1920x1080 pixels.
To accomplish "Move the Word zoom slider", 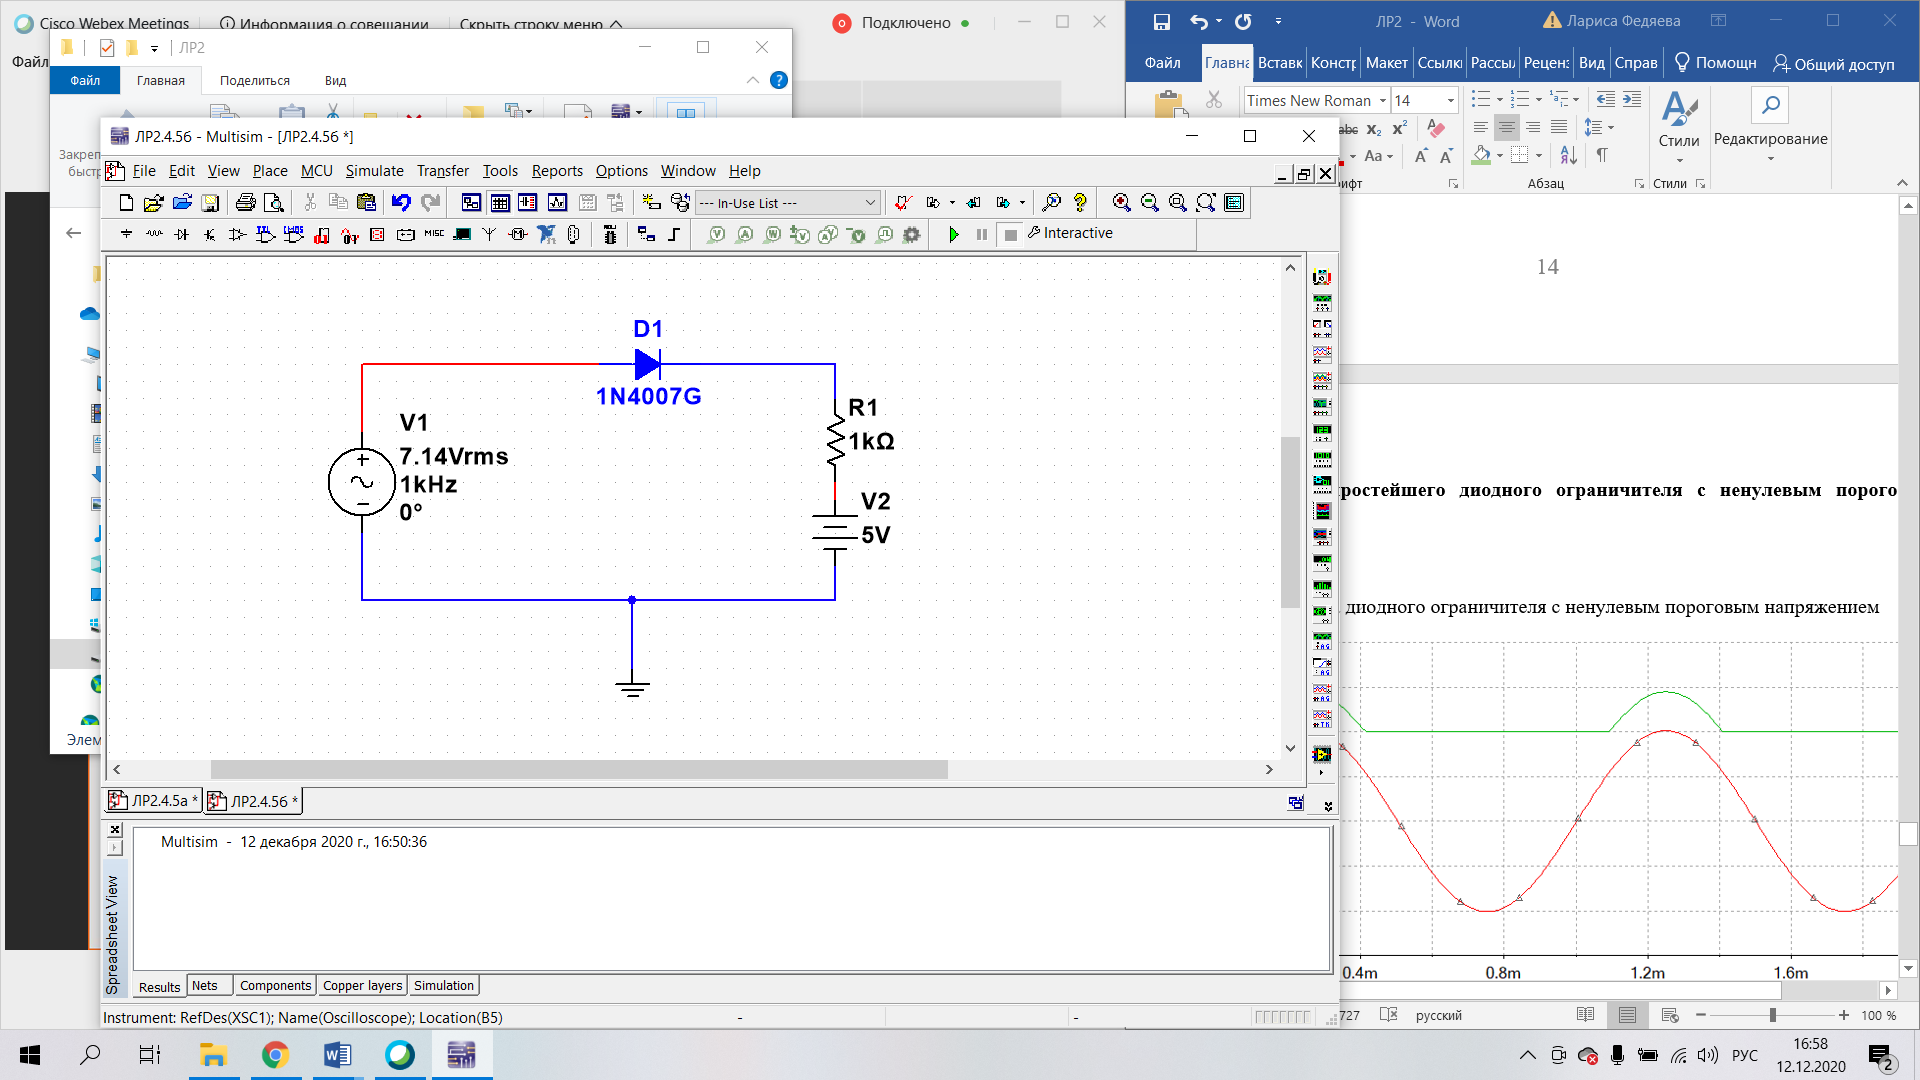I will coord(1772,1015).
